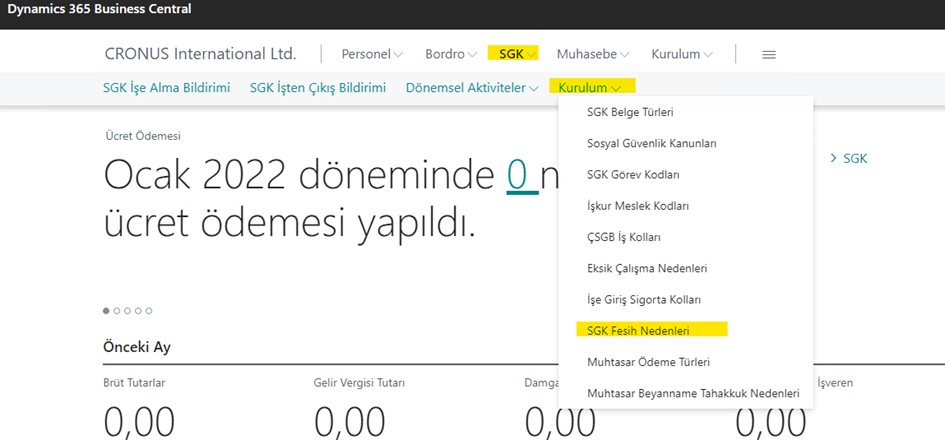Click the Brüt Tutarlar label
Viewport: 945px width, 440px height.
(x=134, y=383)
